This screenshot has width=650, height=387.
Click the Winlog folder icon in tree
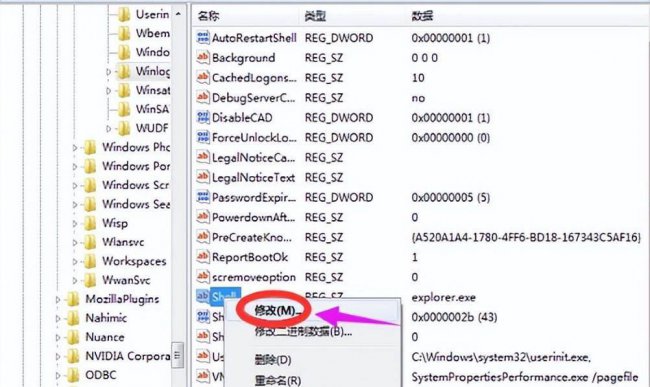tap(123, 71)
